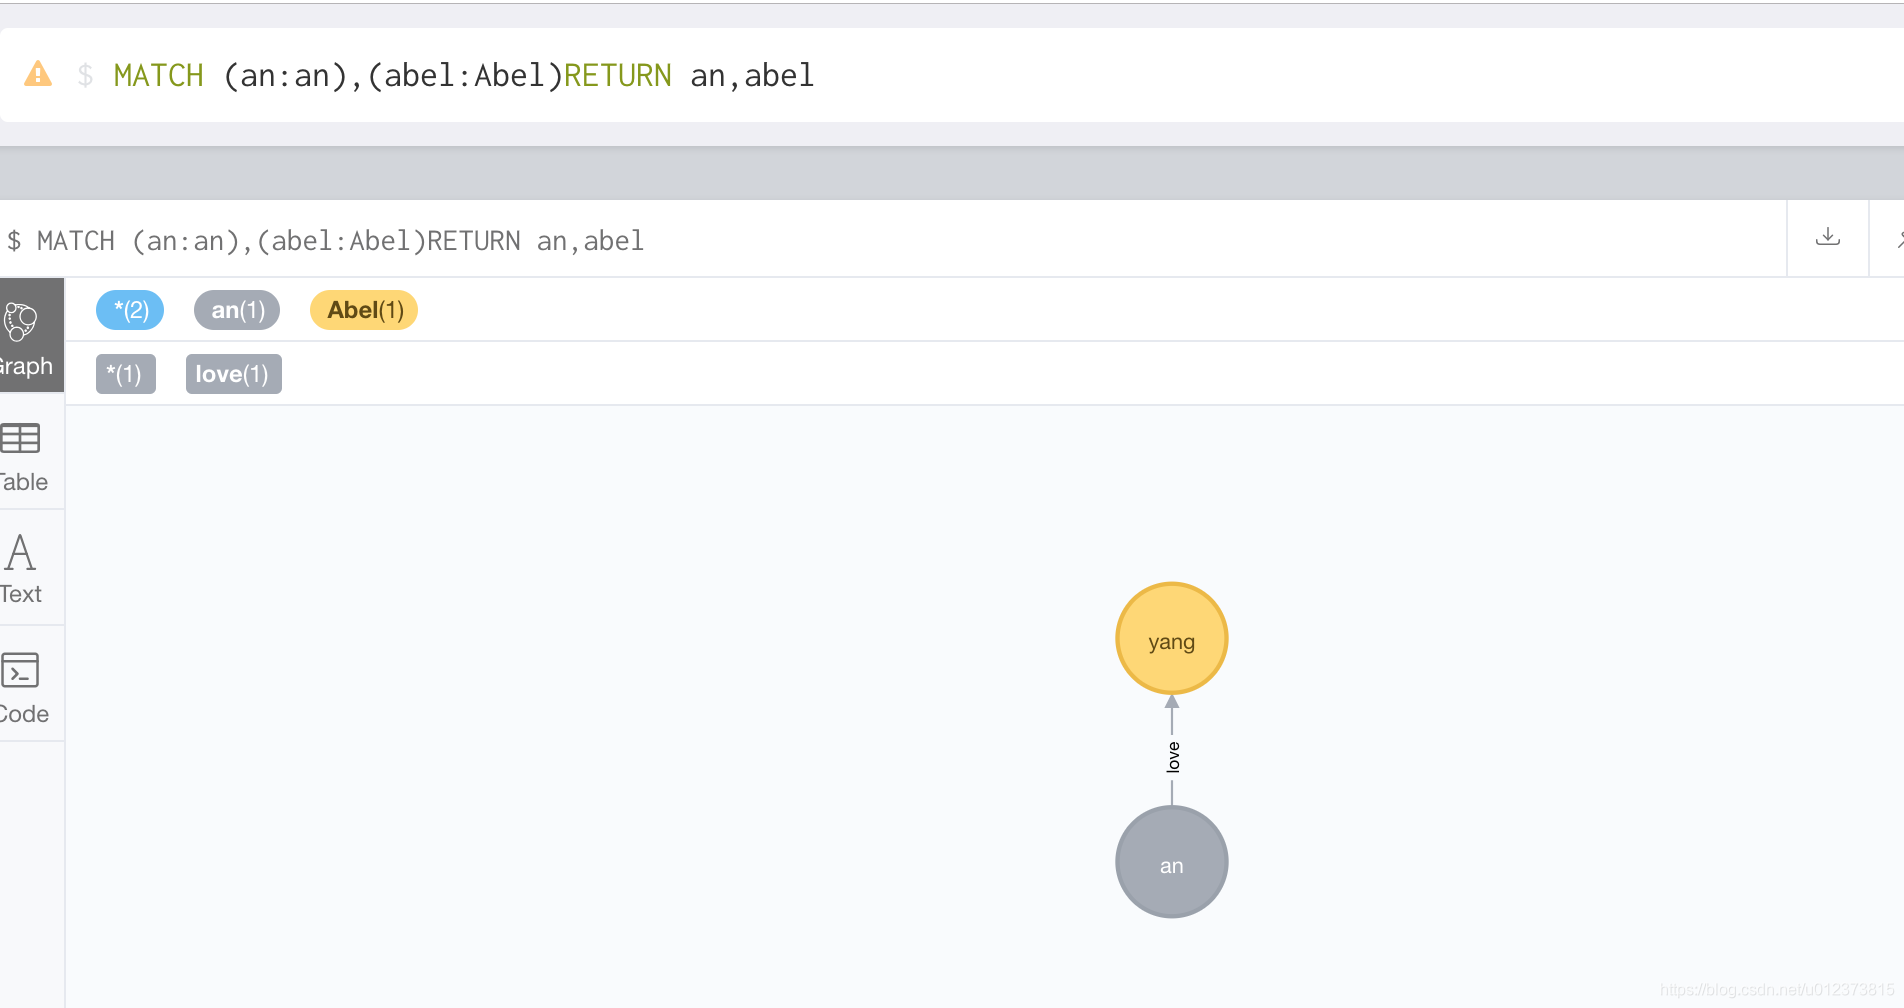Click into the Cypher query editor field
This screenshot has height=1008, width=1904.
pos(952,75)
